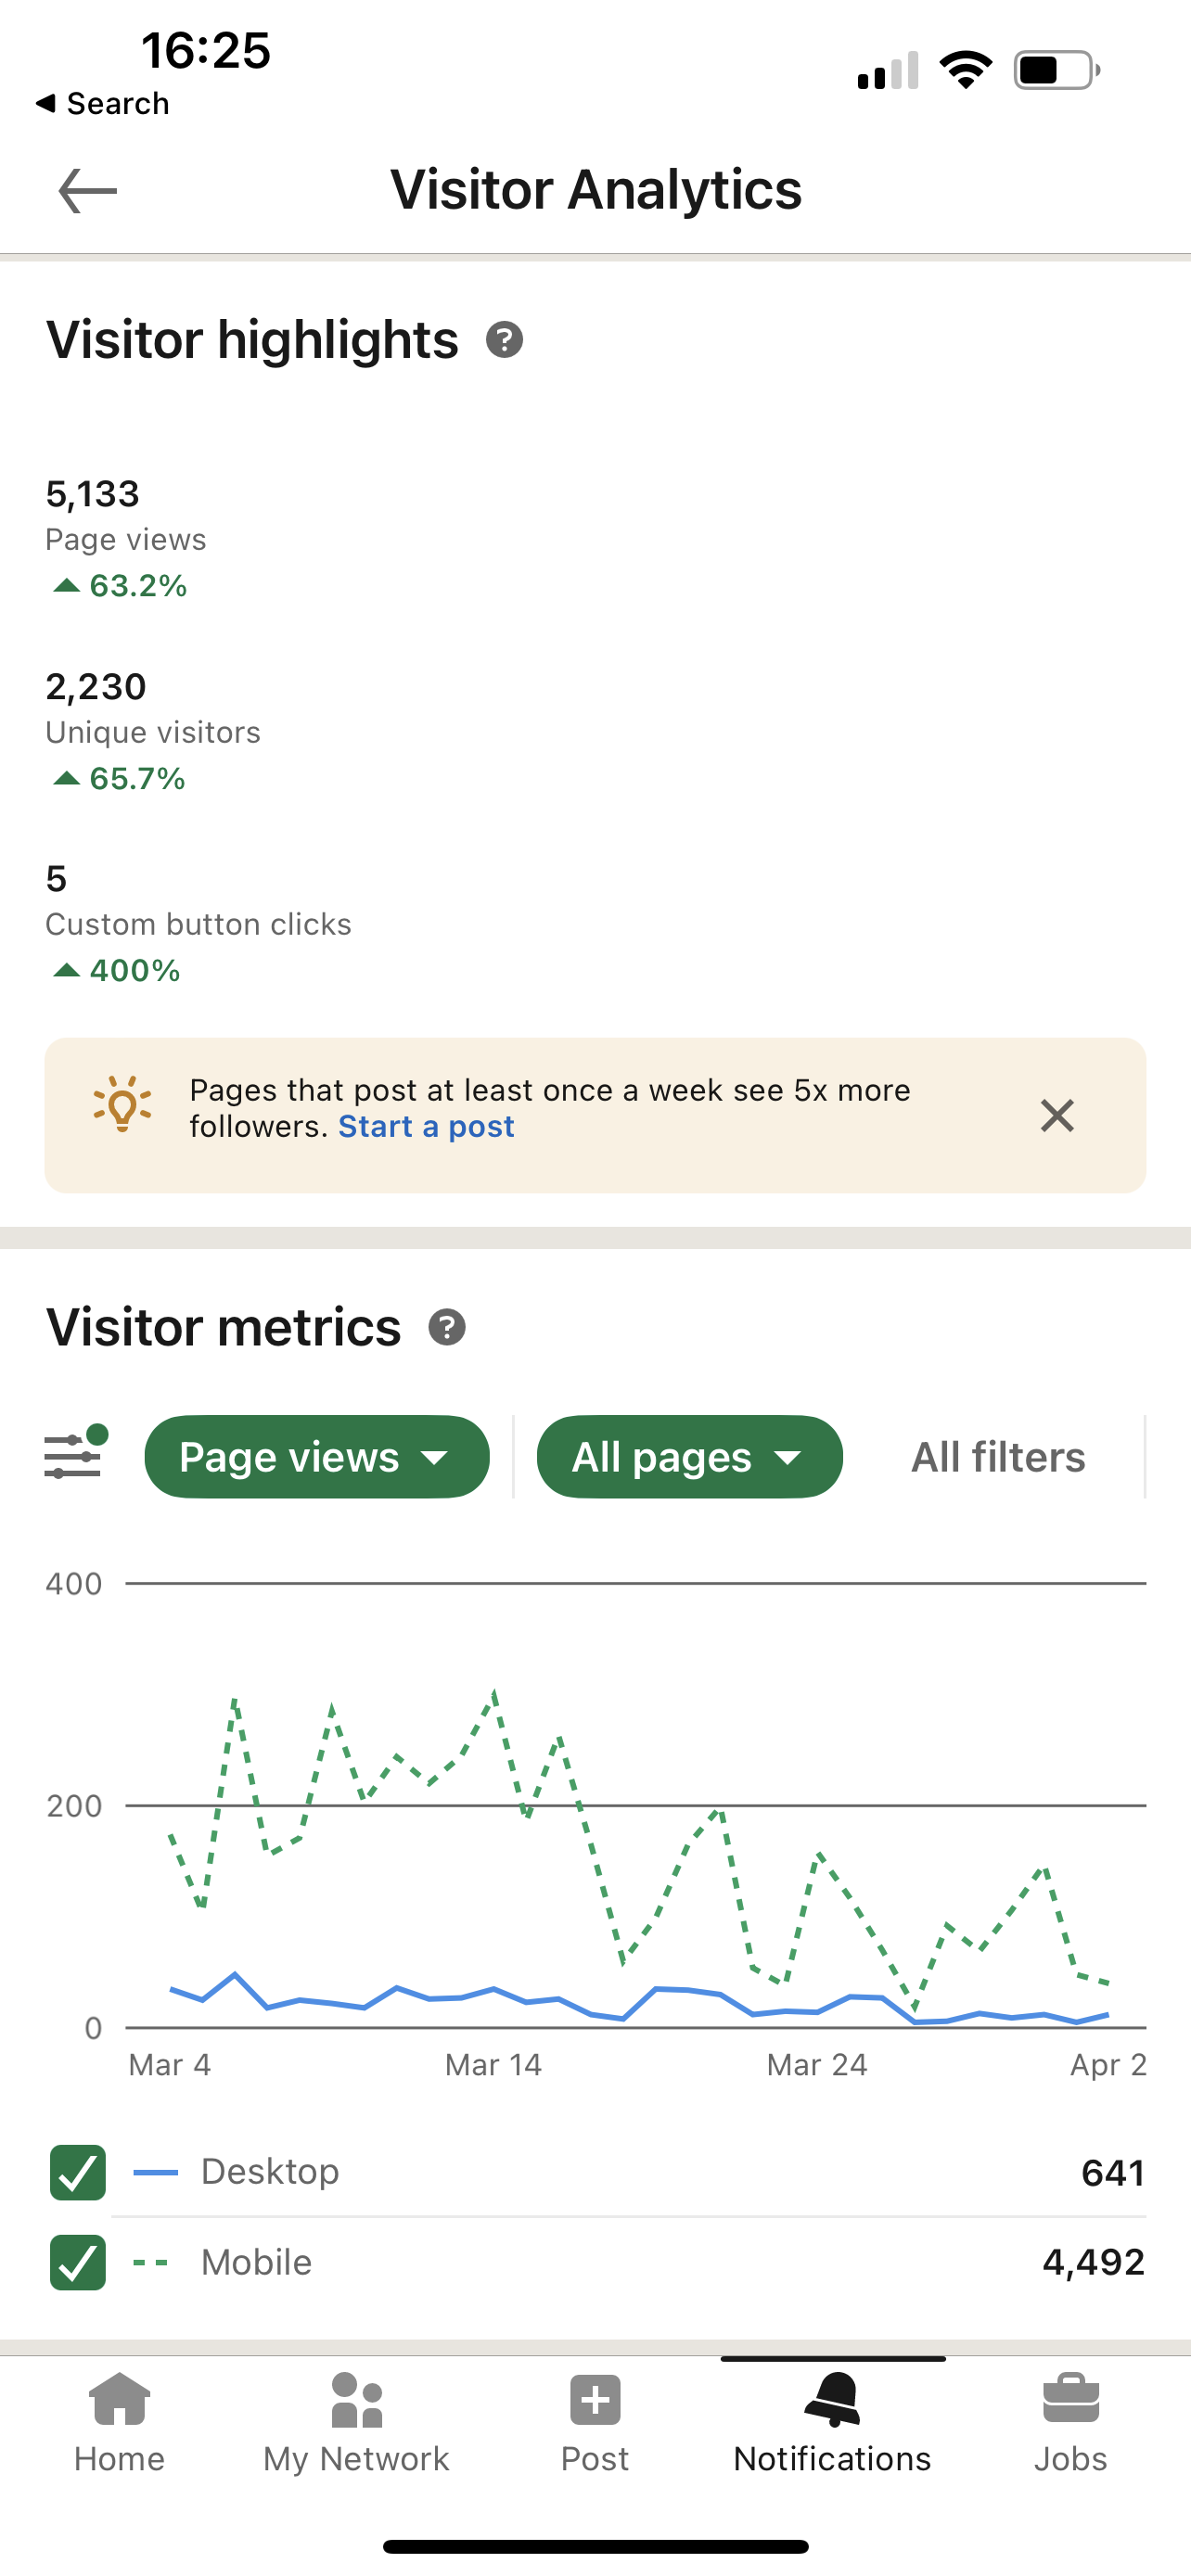This screenshot has height=2576, width=1191.
Task: Open the filter sliders icon
Action: [x=74, y=1455]
